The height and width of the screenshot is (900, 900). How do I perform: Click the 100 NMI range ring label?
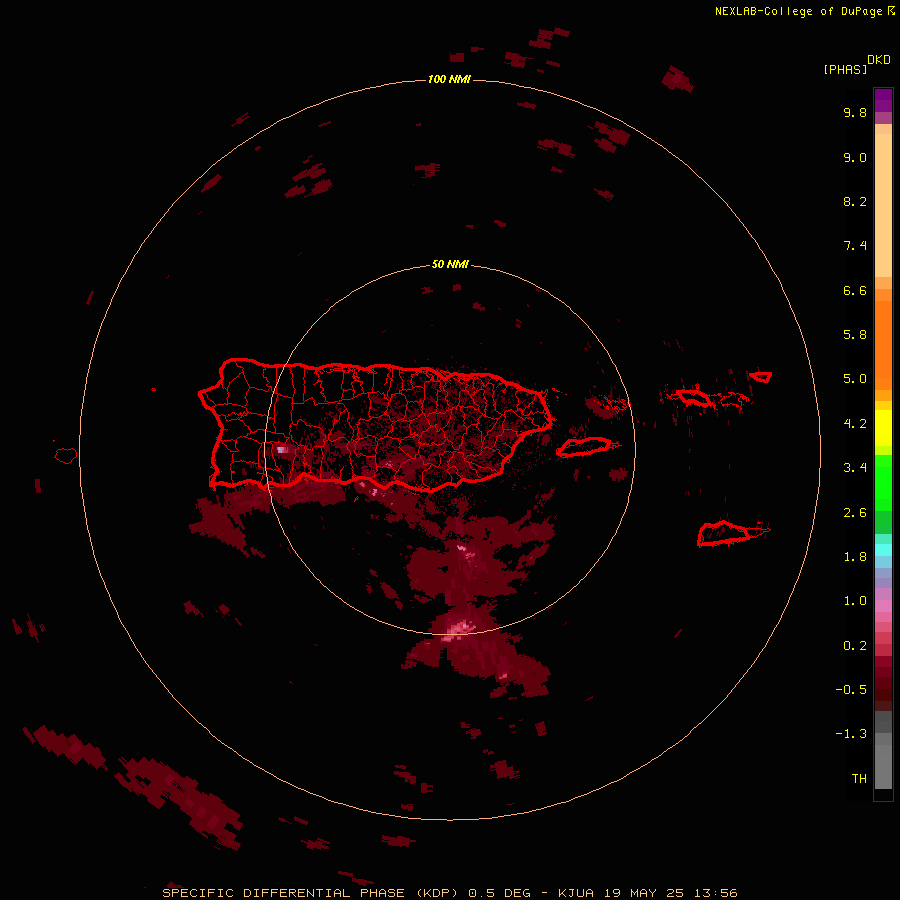[x=449, y=79]
